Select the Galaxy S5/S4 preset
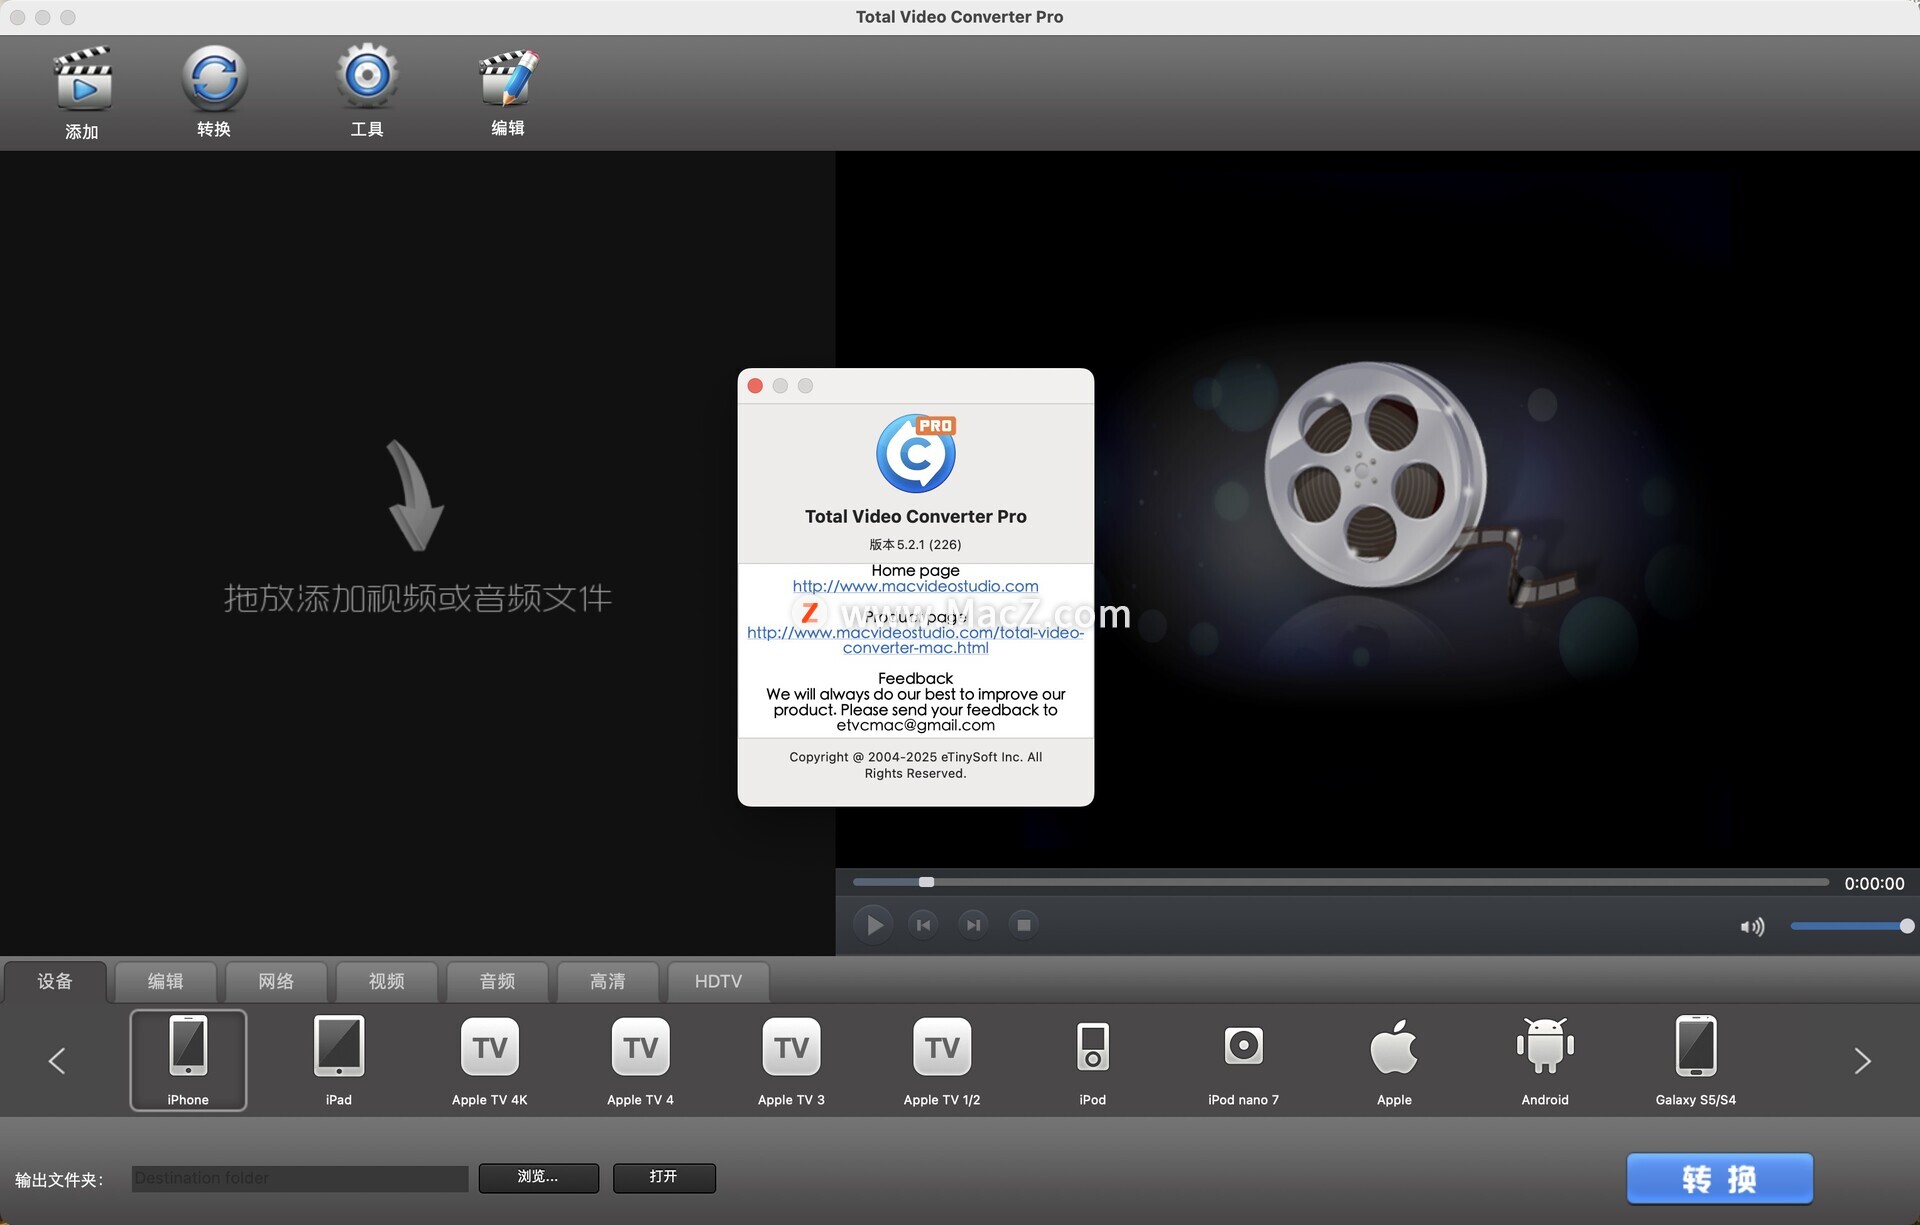Viewport: 1920px width, 1225px height. tap(1696, 1060)
